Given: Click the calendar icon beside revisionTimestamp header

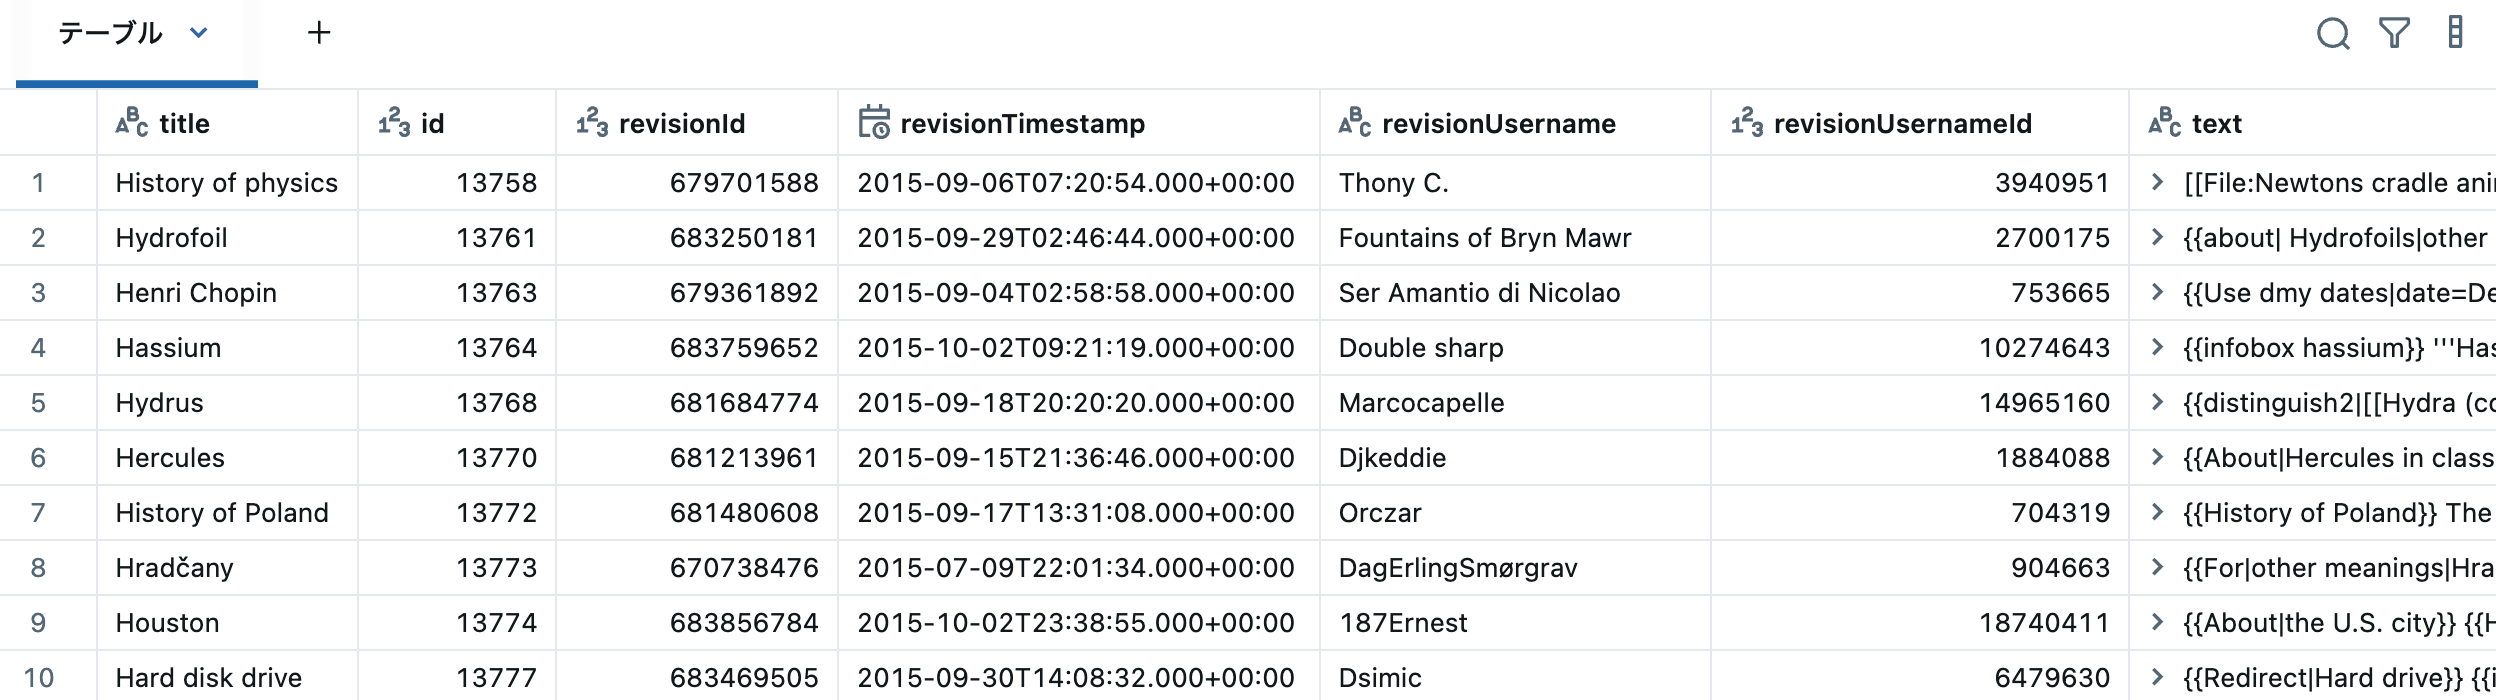Looking at the screenshot, I should tap(874, 122).
